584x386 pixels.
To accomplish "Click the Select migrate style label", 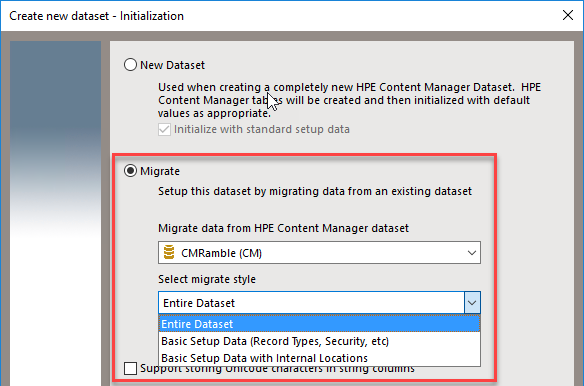I will (x=207, y=279).
